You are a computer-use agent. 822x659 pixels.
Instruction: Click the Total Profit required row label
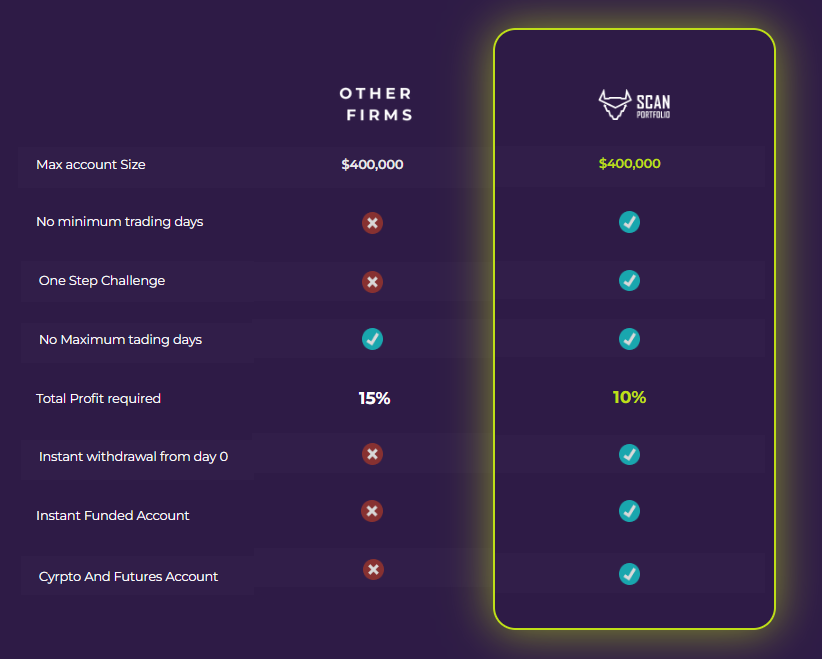point(98,399)
